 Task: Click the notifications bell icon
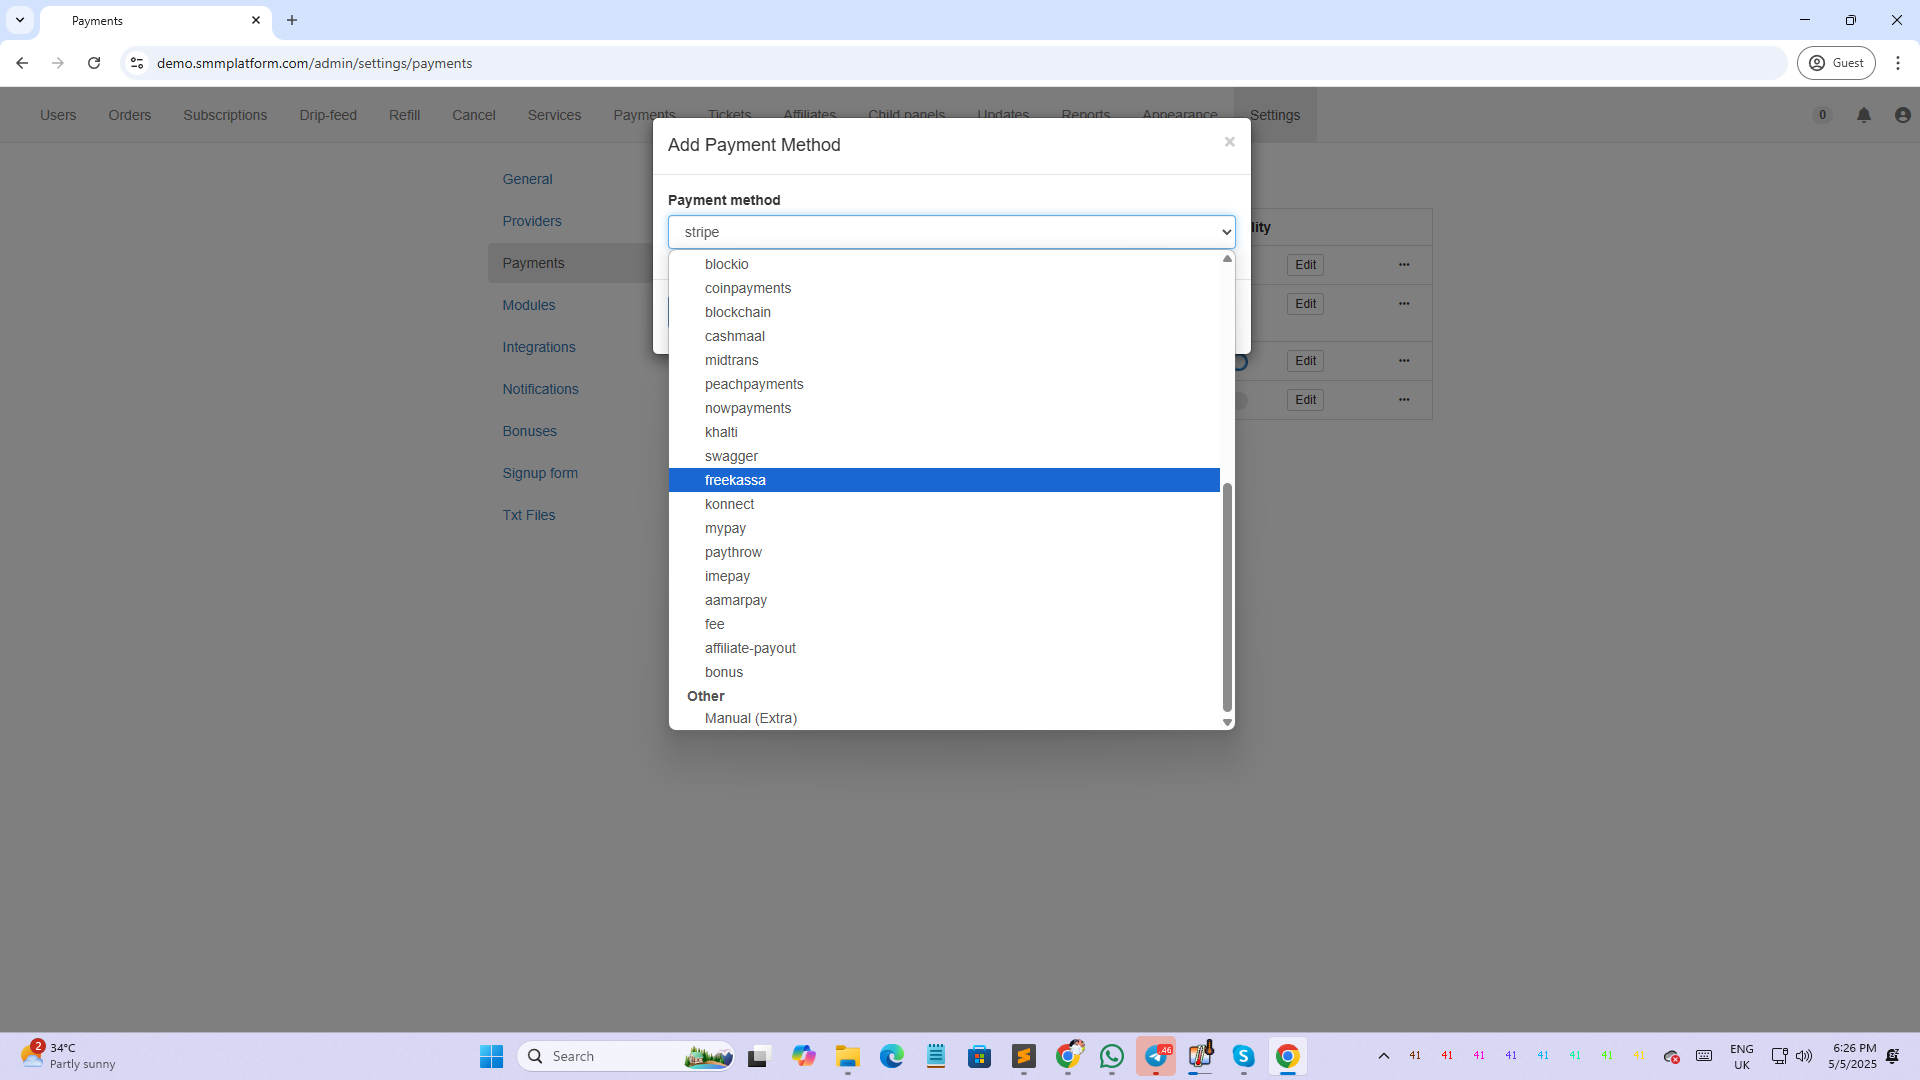[1863, 115]
